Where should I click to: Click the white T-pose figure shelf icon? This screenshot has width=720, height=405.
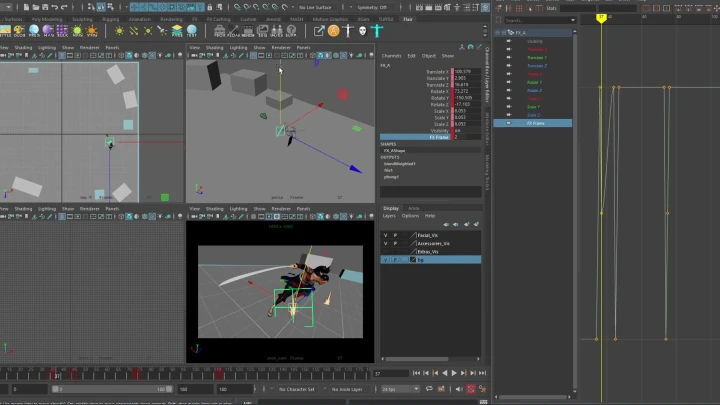pyautogui.click(x=348, y=31)
